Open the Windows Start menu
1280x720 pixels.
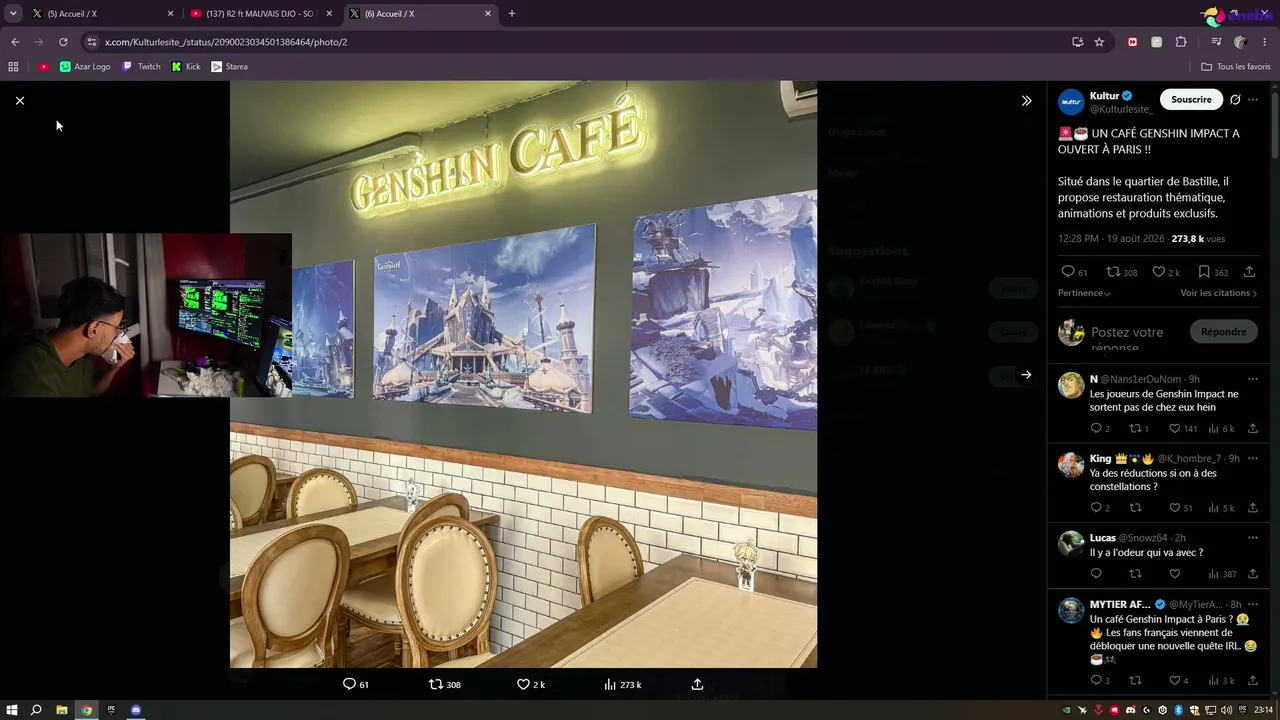pyautogui.click(x=12, y=710)
